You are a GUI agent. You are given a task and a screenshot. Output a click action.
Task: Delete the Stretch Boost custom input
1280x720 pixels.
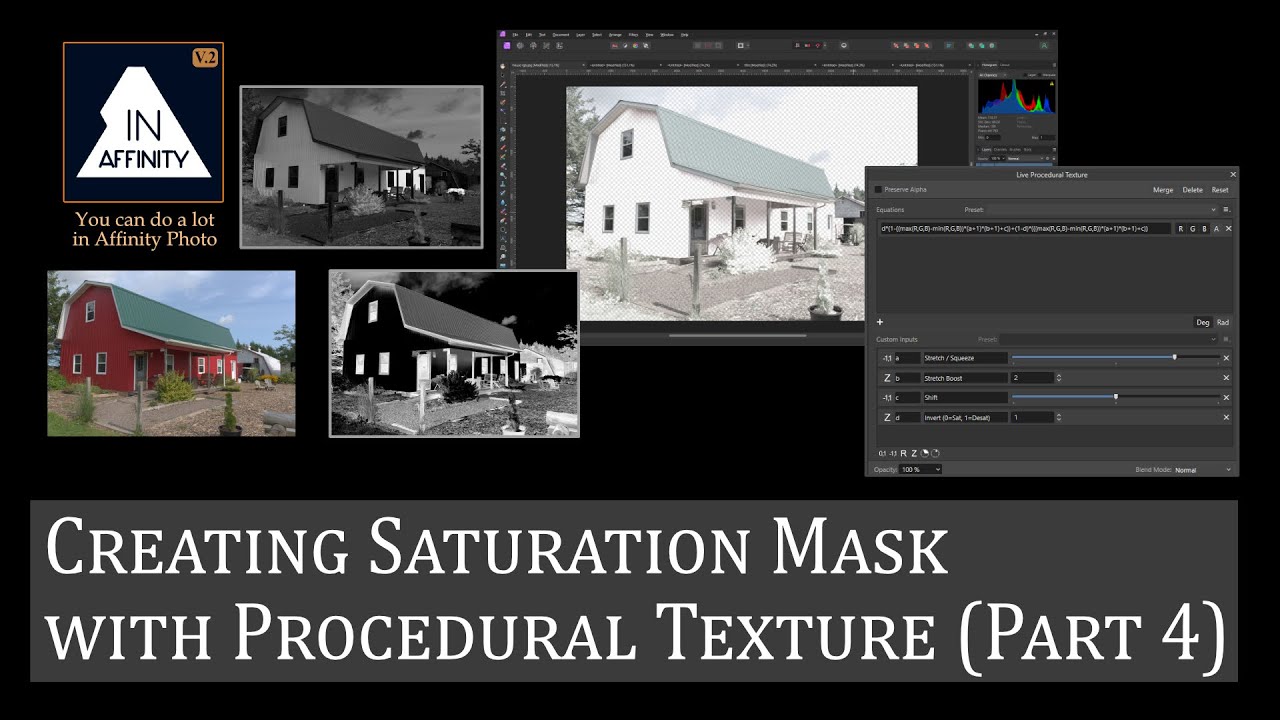(x=1227, y=378)
